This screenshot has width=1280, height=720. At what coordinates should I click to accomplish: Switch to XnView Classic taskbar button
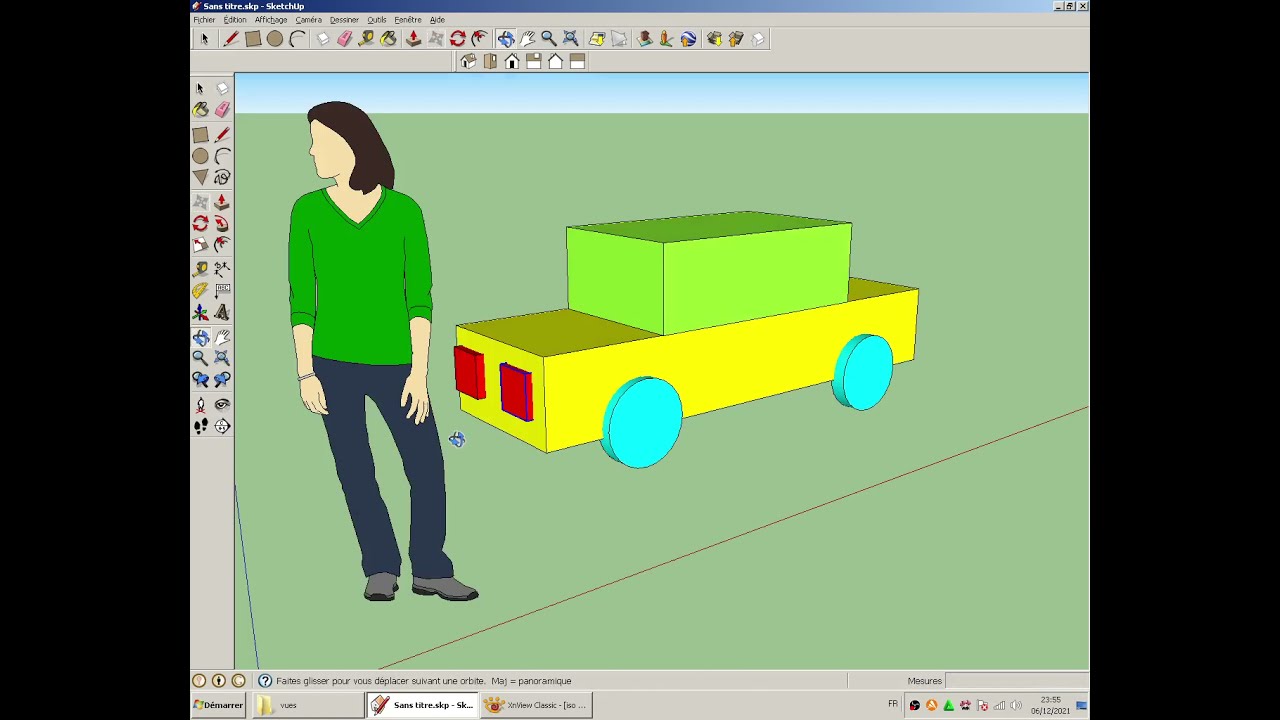click(537, 705)
